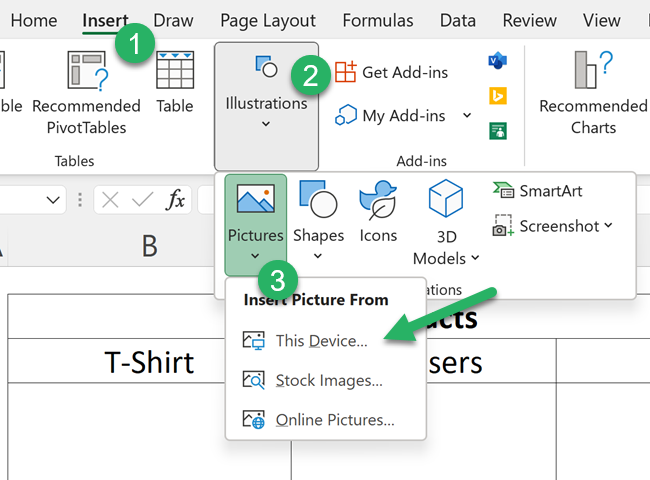
Task: Select the Icons gallery button
Action: (x=378, y=213)
